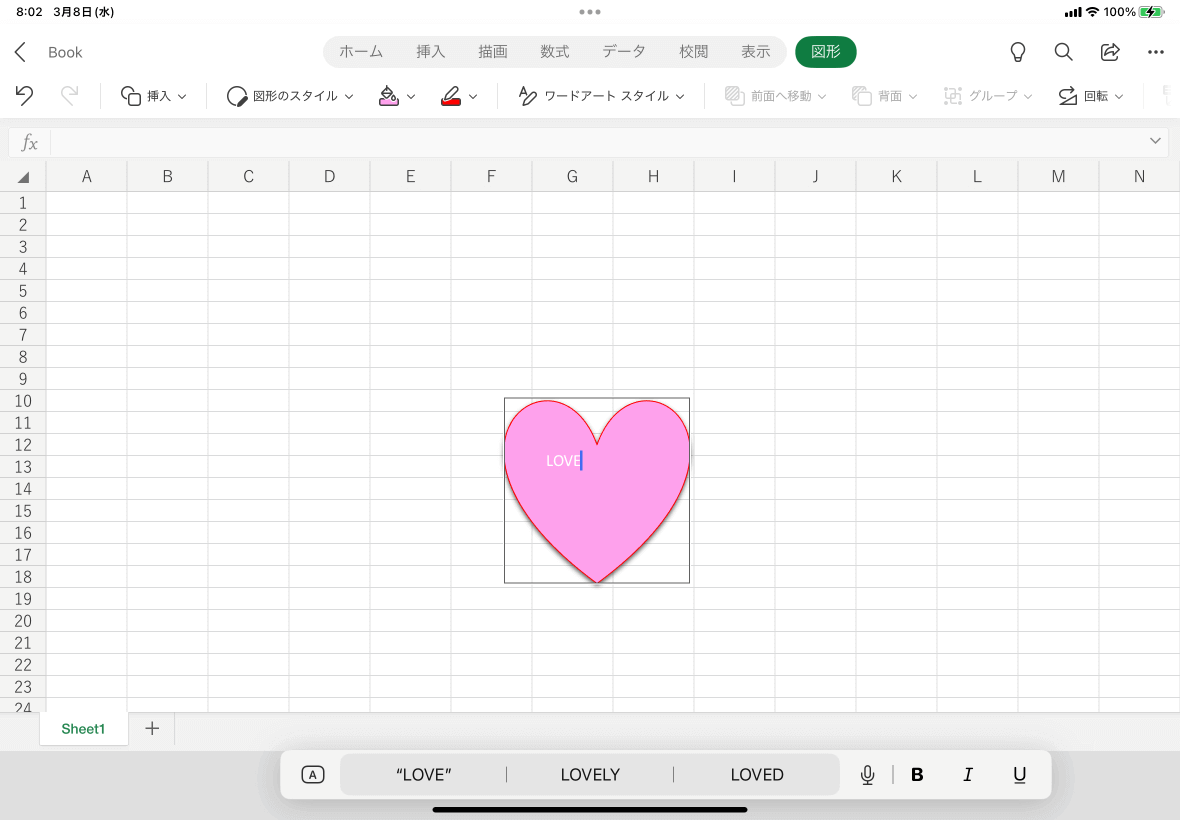Open Bring Forward (前面へ移動) menu
Screen dimensions: 1180x820
tap(775, 96)
